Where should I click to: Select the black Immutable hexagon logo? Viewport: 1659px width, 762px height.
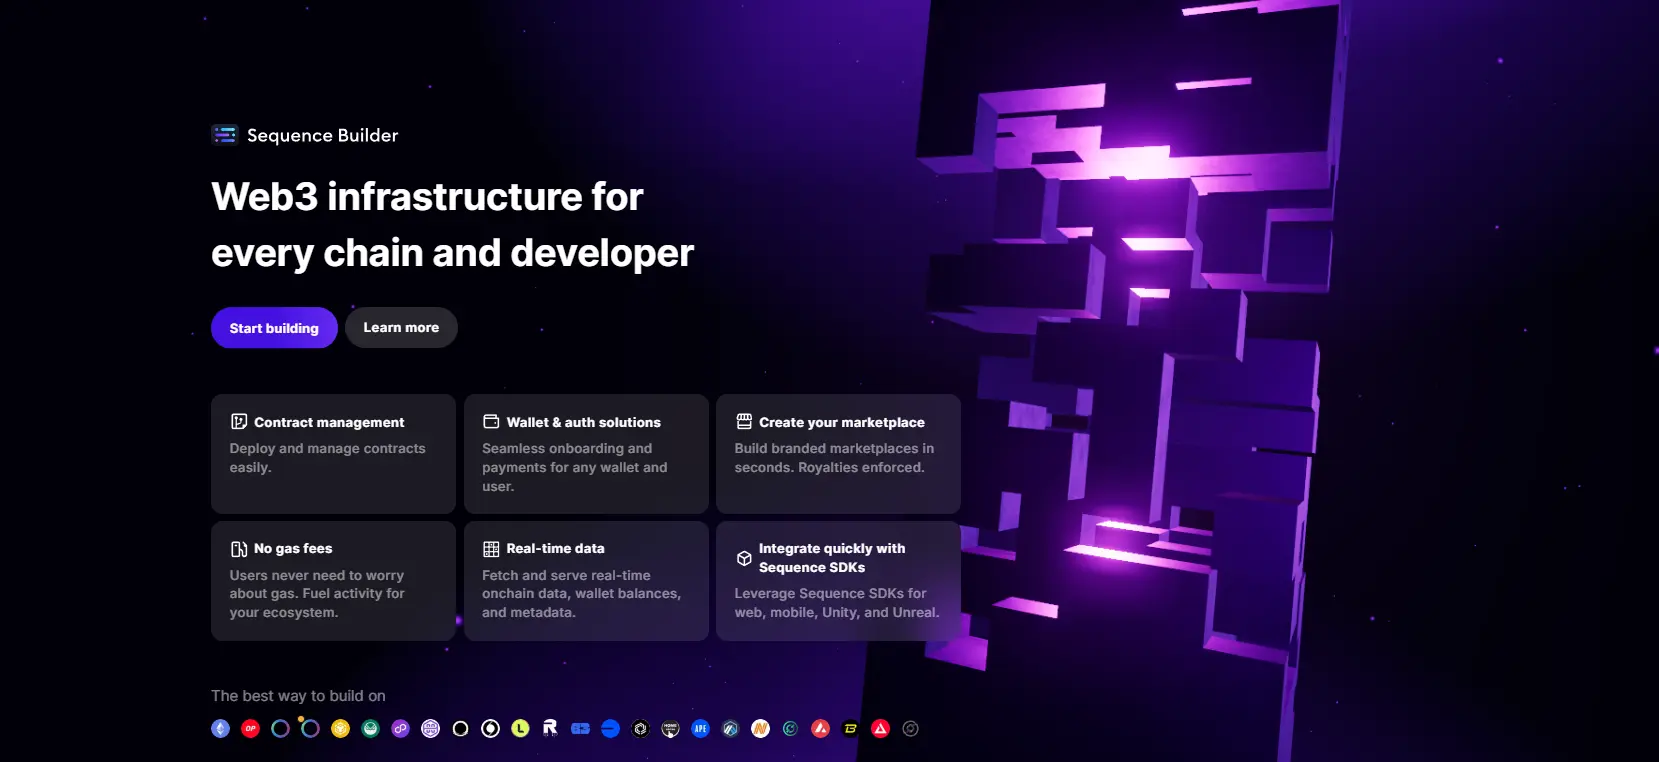click(x=641, y=729)
